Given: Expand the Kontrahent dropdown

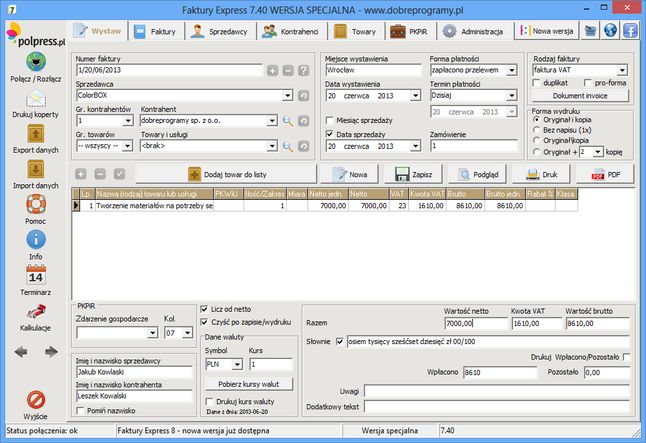Looking at the screenshot, I should coord(272,121).
